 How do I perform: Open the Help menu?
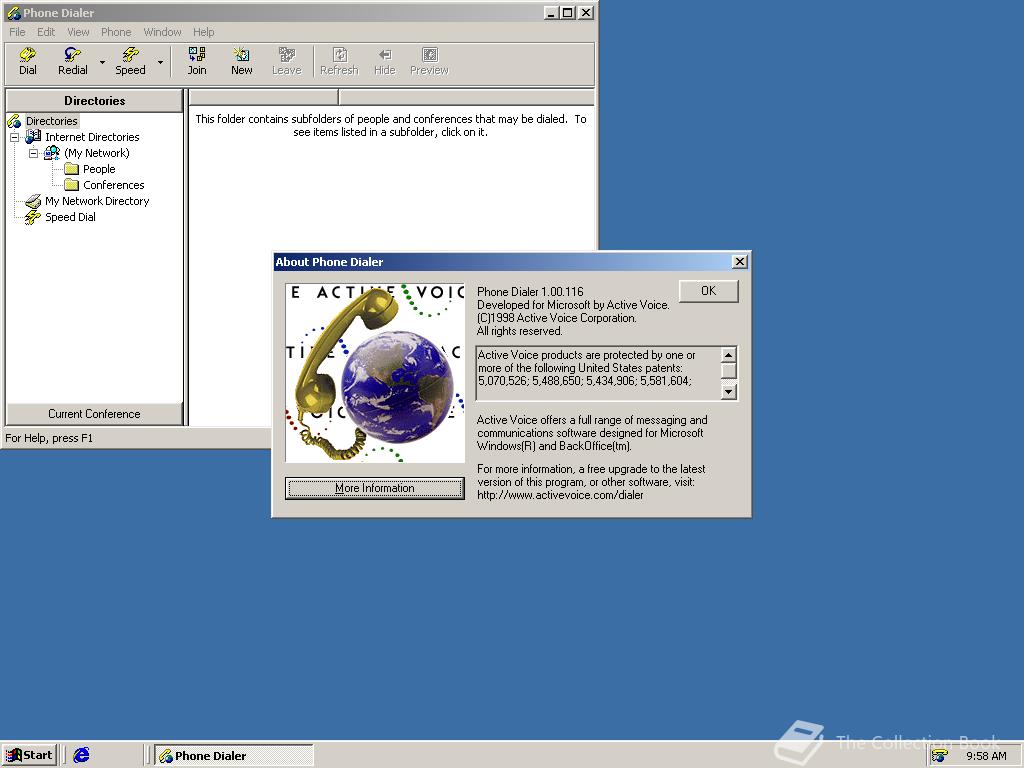click(203, 32)
